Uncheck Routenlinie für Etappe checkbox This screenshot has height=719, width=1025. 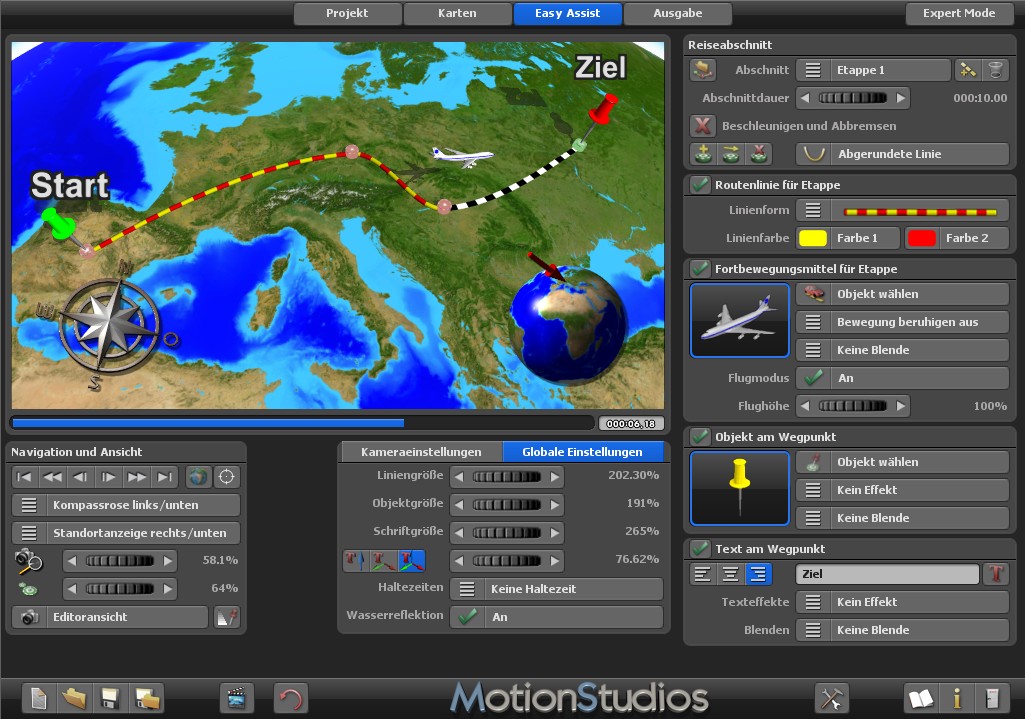(700, 185)
